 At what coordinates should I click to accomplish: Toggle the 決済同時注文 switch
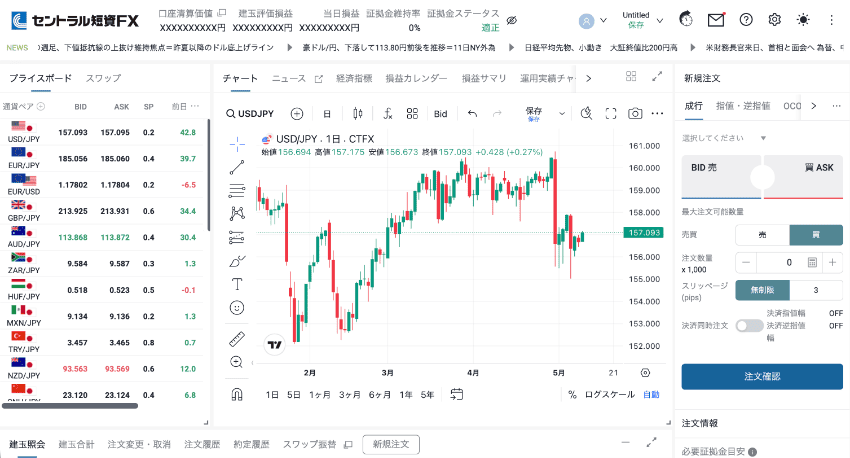point(749,326)
